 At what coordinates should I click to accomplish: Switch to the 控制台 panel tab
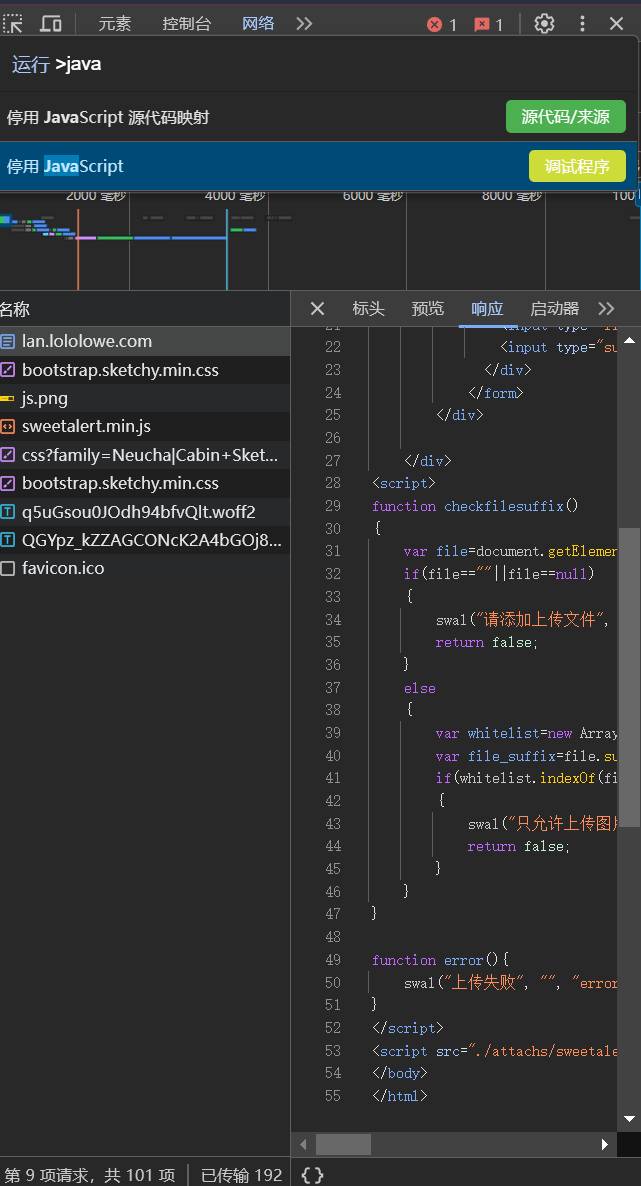[x=186, y=23]
